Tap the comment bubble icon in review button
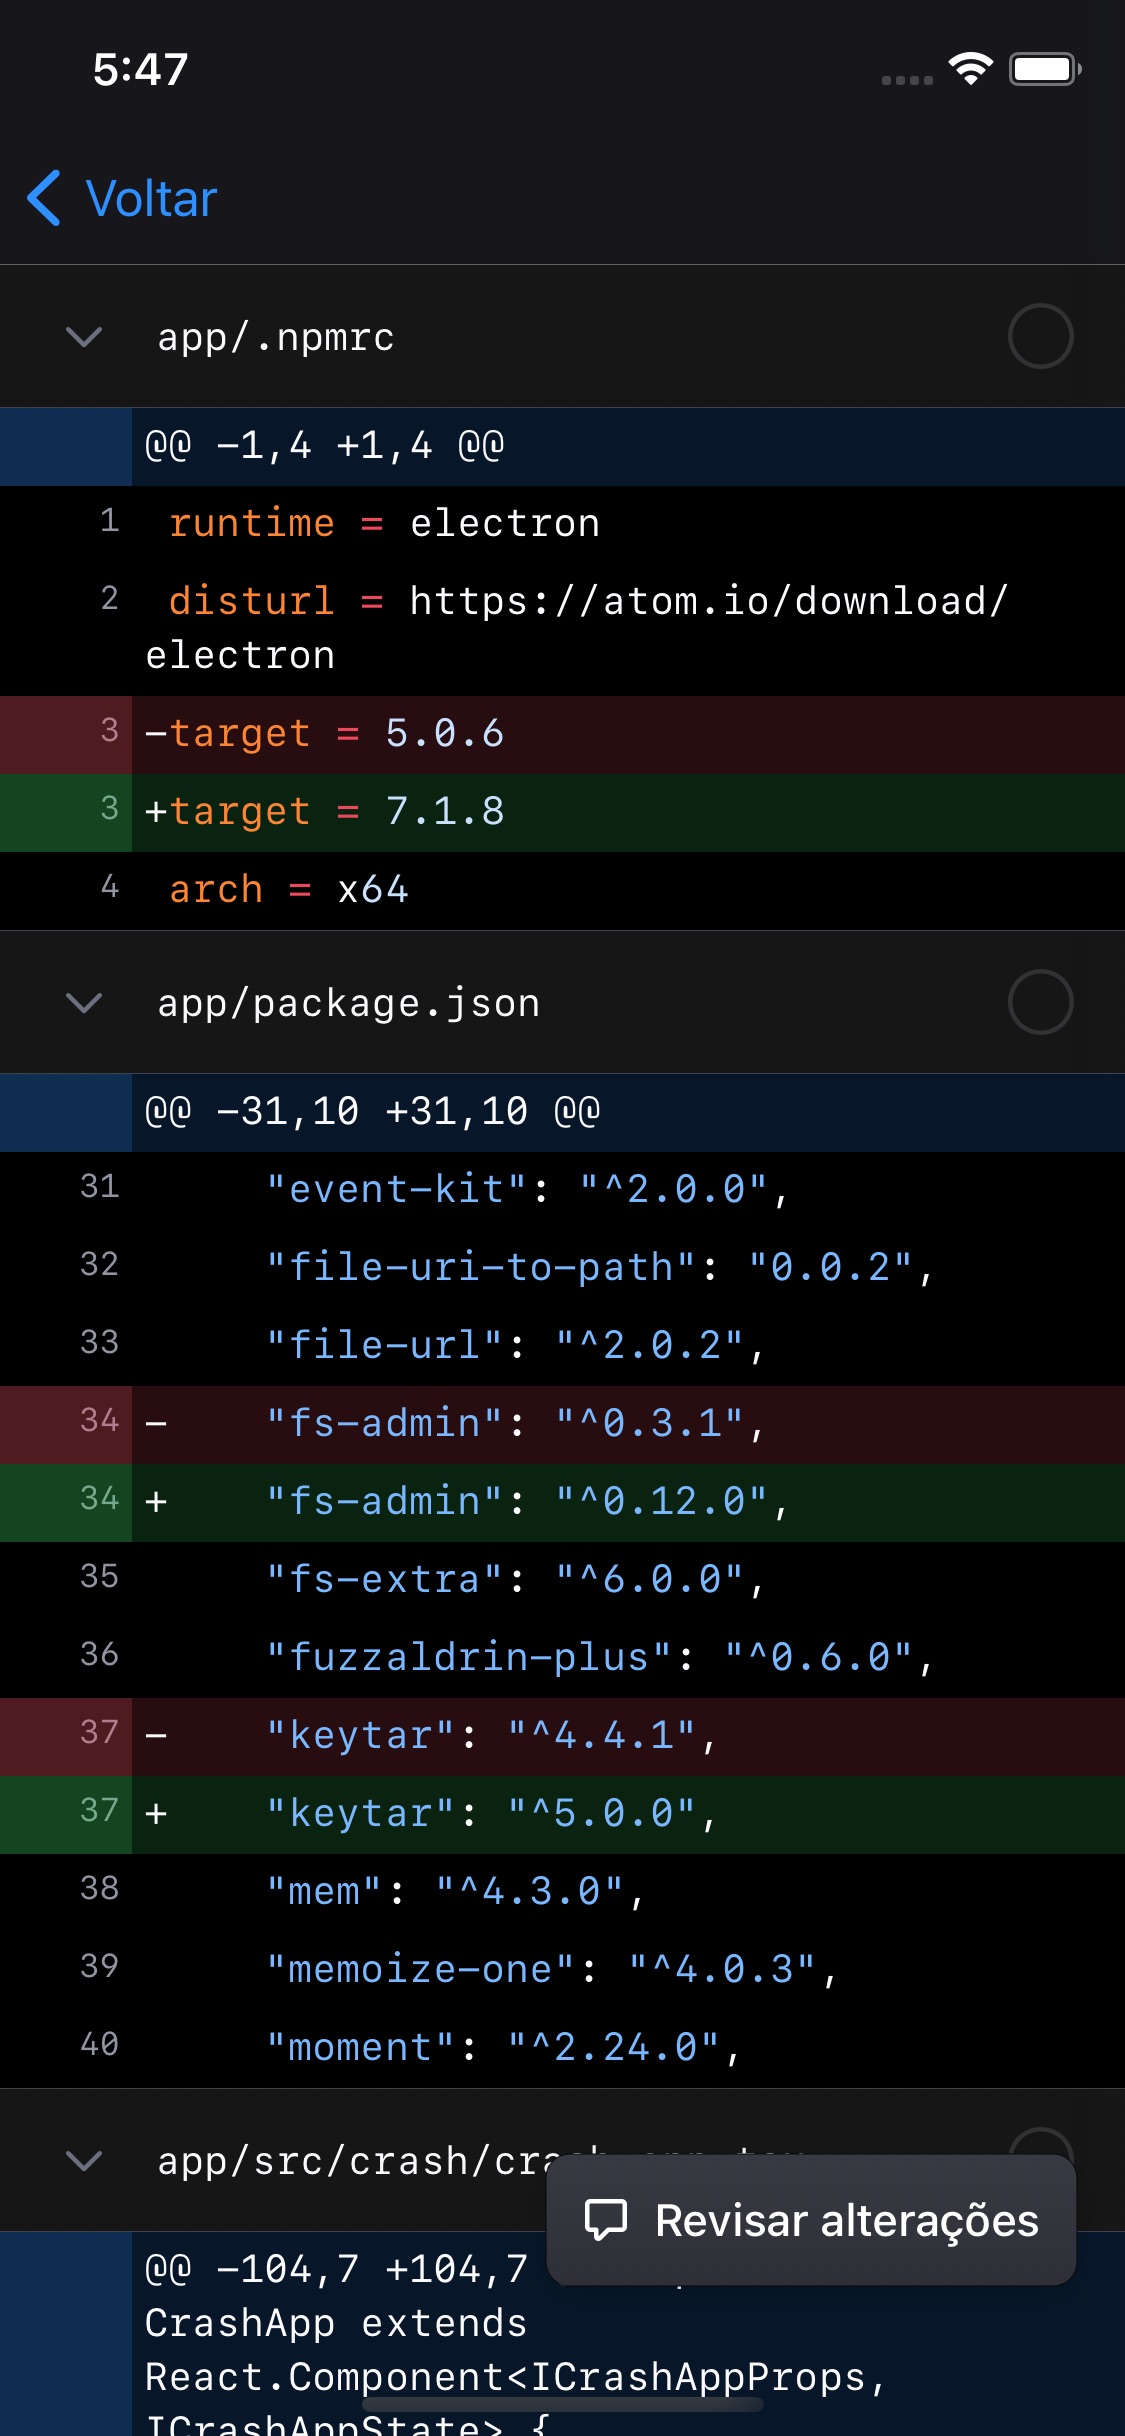 pyautogui.click(x=606, y=2220)
